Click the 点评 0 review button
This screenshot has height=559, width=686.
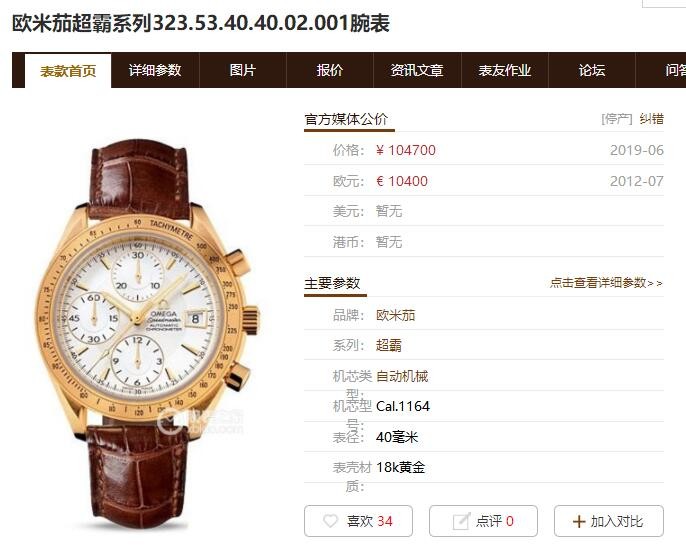coord(483,521)
